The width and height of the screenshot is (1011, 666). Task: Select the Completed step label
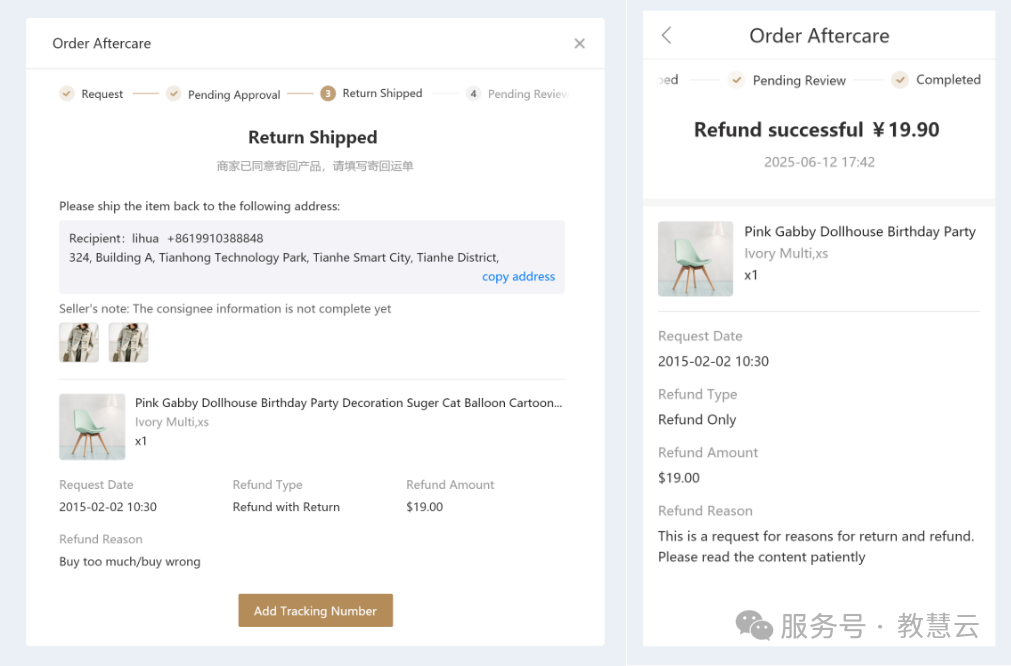(x=948, y=80)
